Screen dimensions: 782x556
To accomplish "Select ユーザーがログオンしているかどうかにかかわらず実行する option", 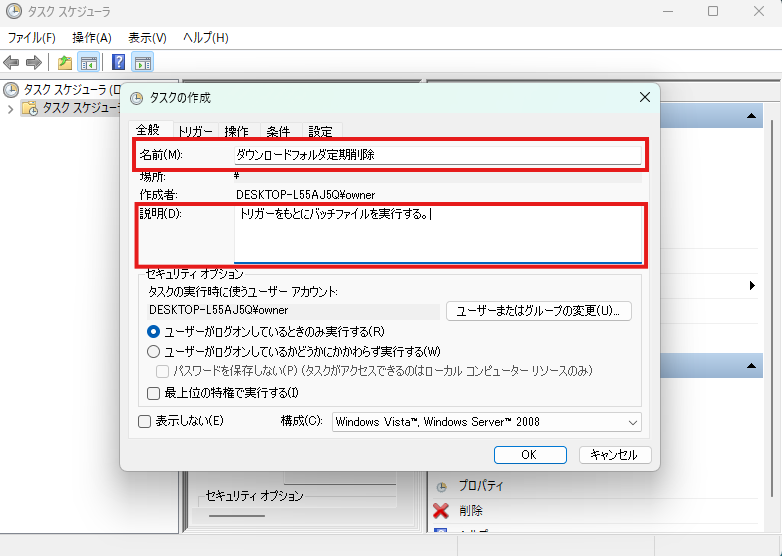I will click(x=154, y=351).
